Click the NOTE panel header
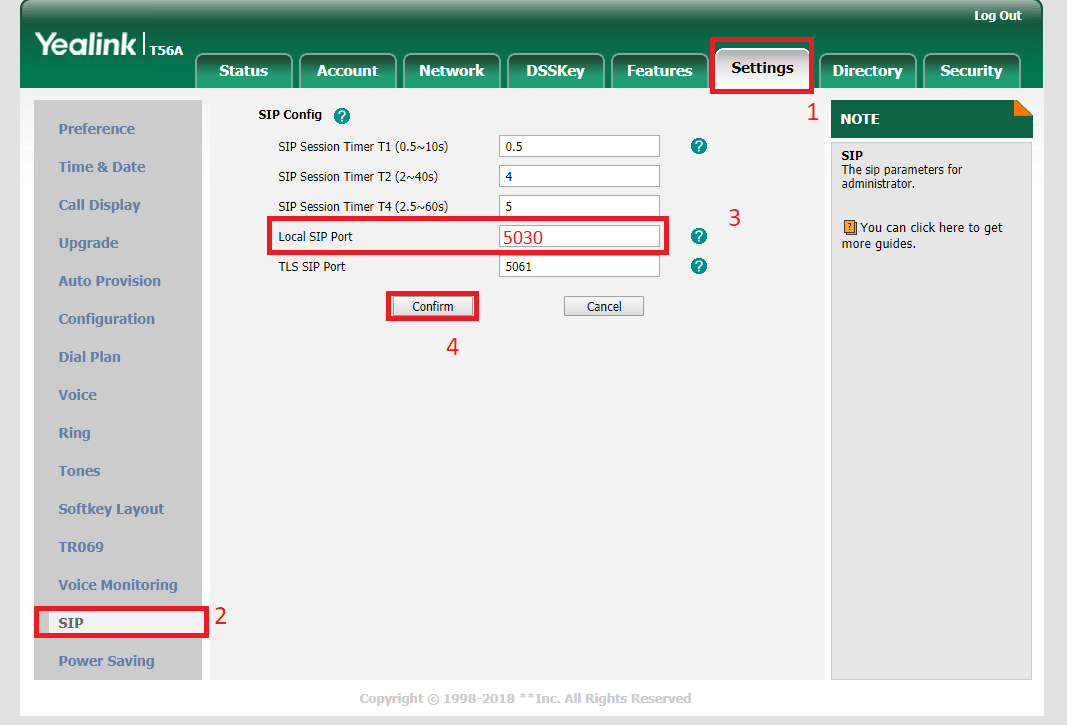This screenshot has width=1067, height=725. [x=932, y=119]
